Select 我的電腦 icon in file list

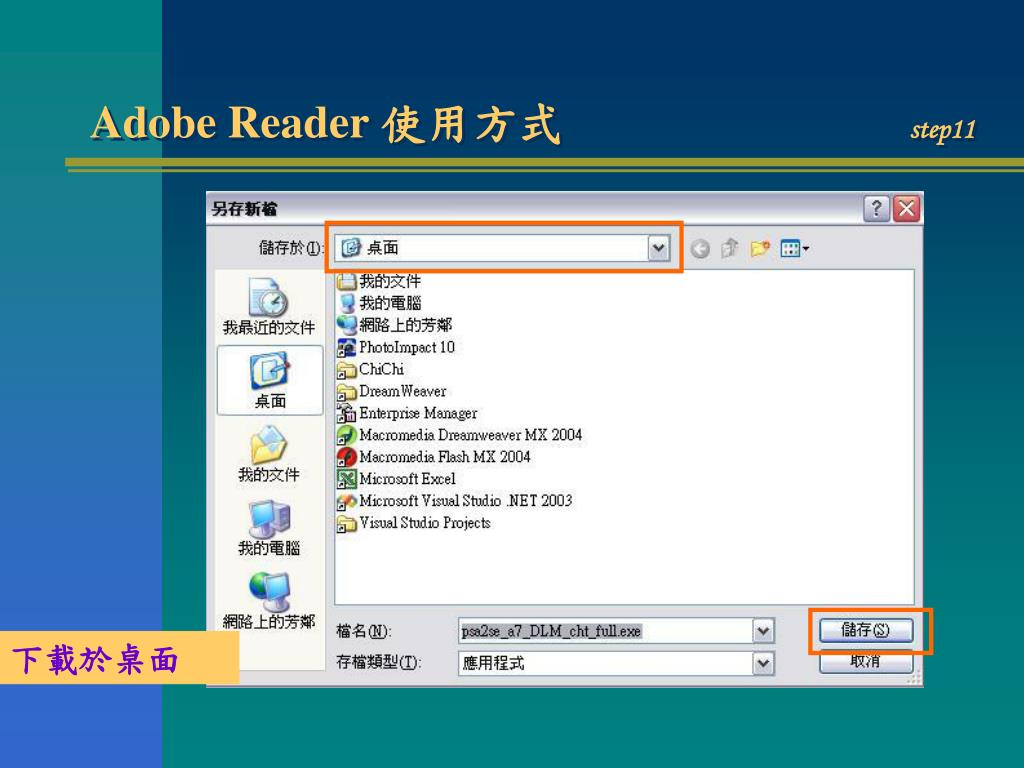(x=346, y=304)
